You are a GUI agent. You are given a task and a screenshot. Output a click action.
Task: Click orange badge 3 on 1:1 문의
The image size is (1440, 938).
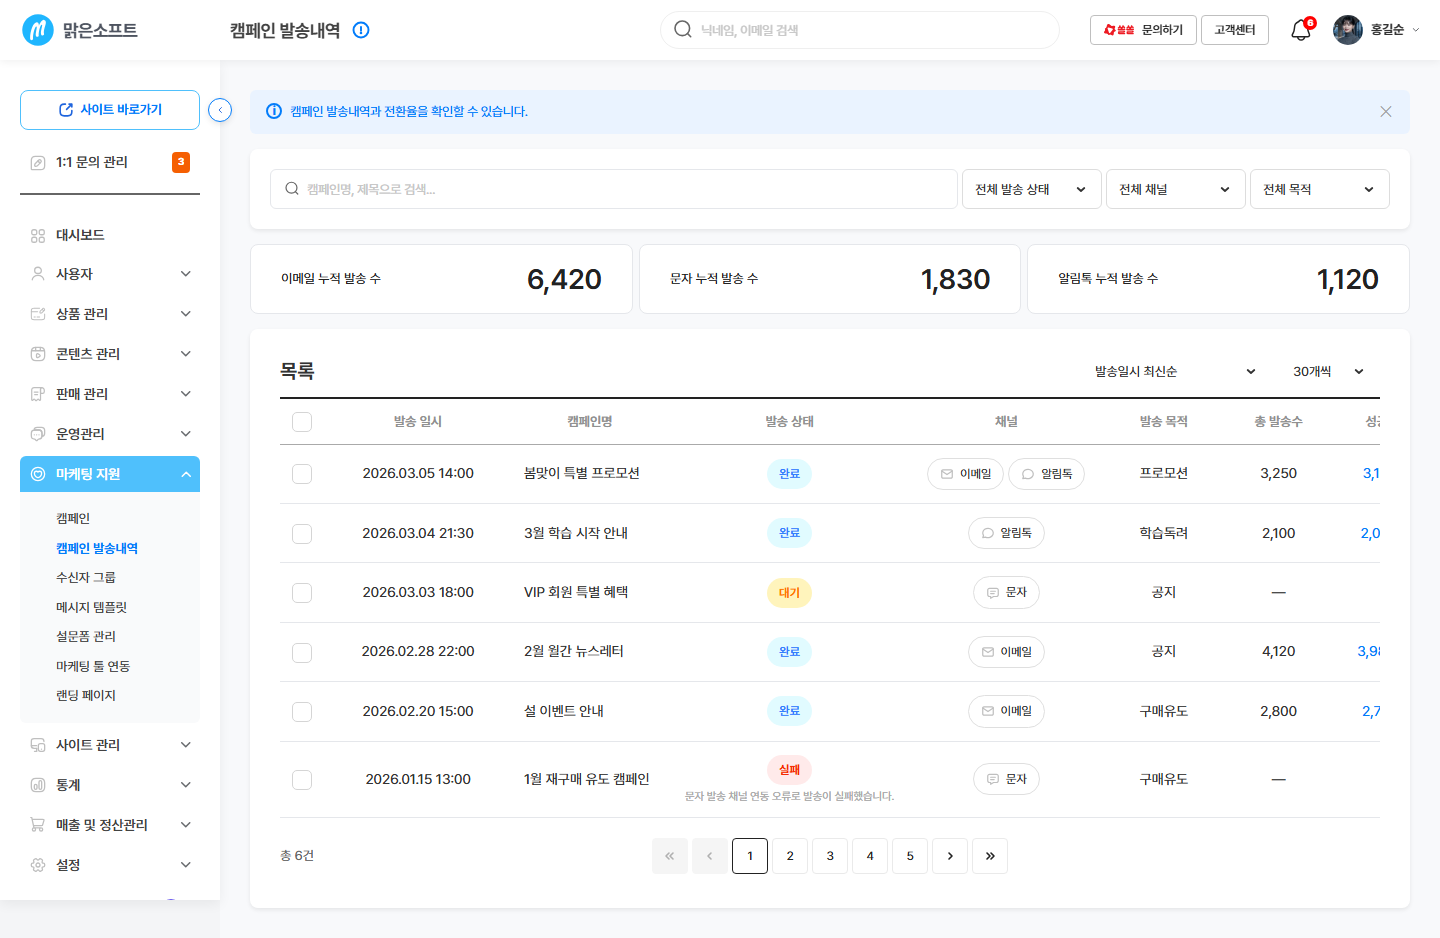[x=181, y=162]
